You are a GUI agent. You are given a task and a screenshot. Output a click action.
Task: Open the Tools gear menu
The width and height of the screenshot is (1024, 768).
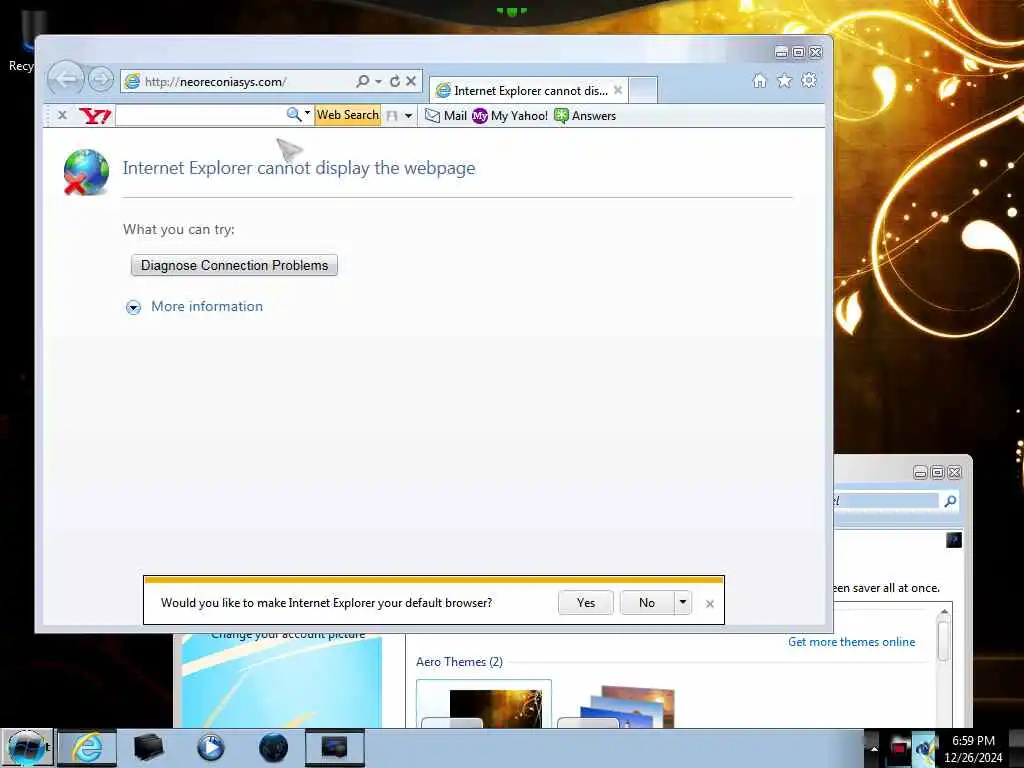coord(808,80)
